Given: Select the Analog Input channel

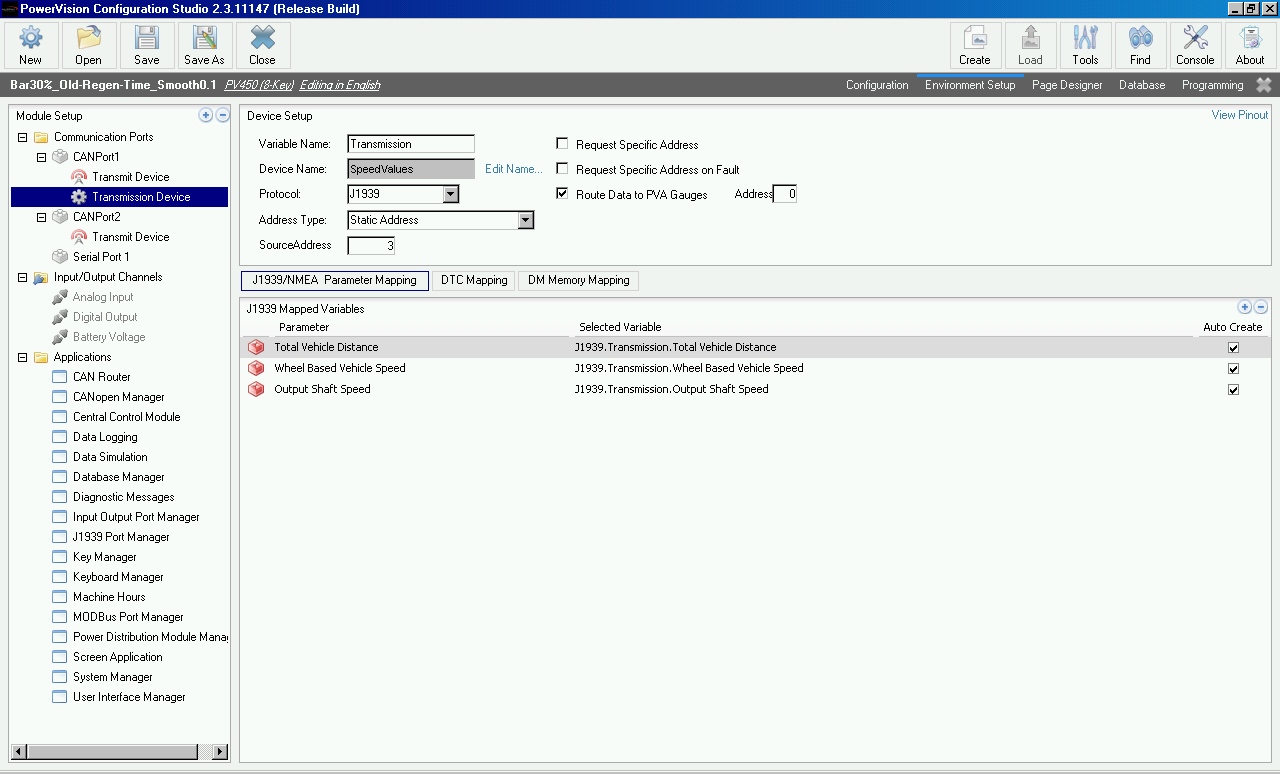Looking at the screenshot, I should pyautogui.click(x=103, y=297).
